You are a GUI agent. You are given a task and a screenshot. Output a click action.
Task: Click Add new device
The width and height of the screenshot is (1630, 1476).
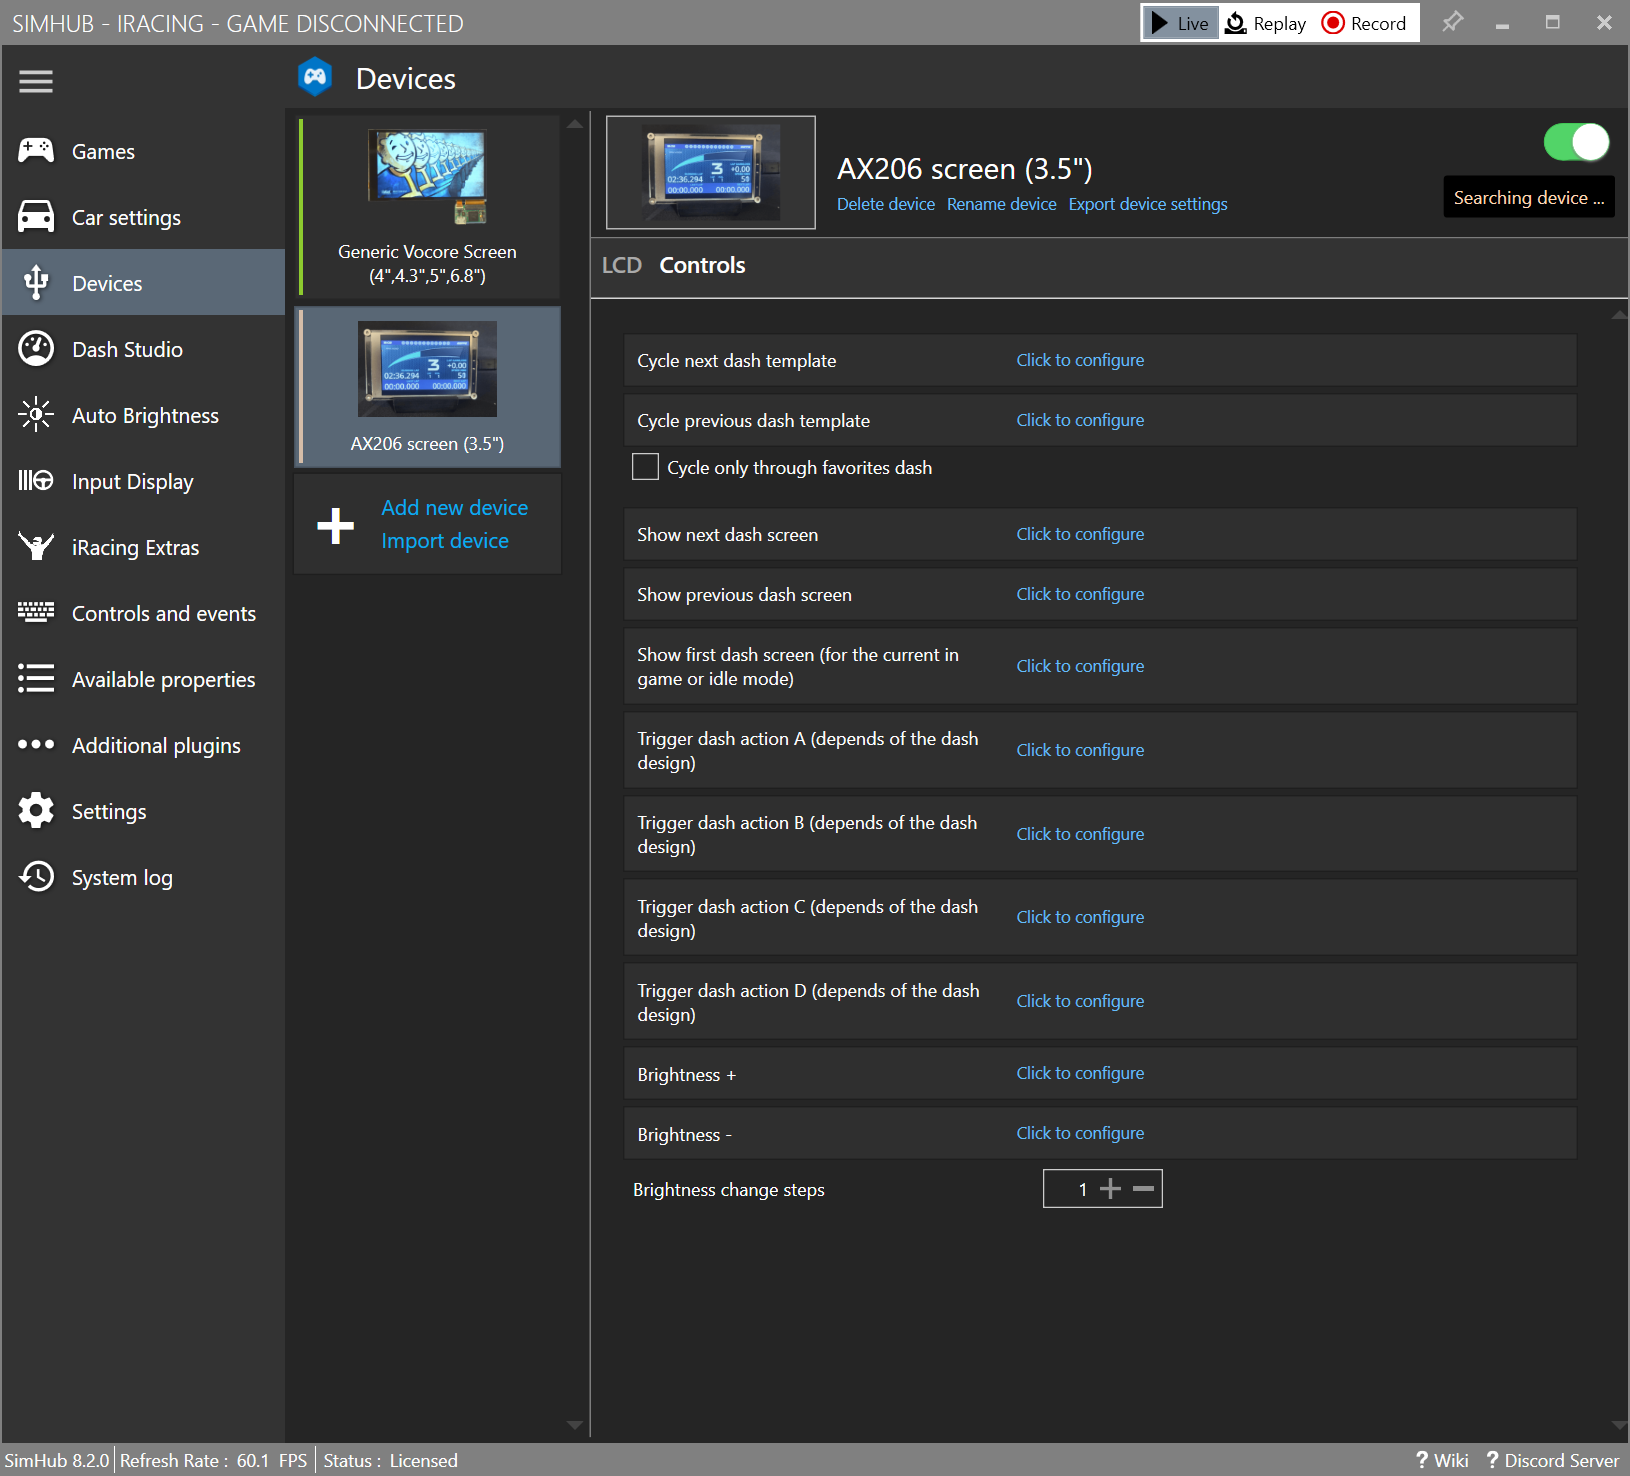454,508
